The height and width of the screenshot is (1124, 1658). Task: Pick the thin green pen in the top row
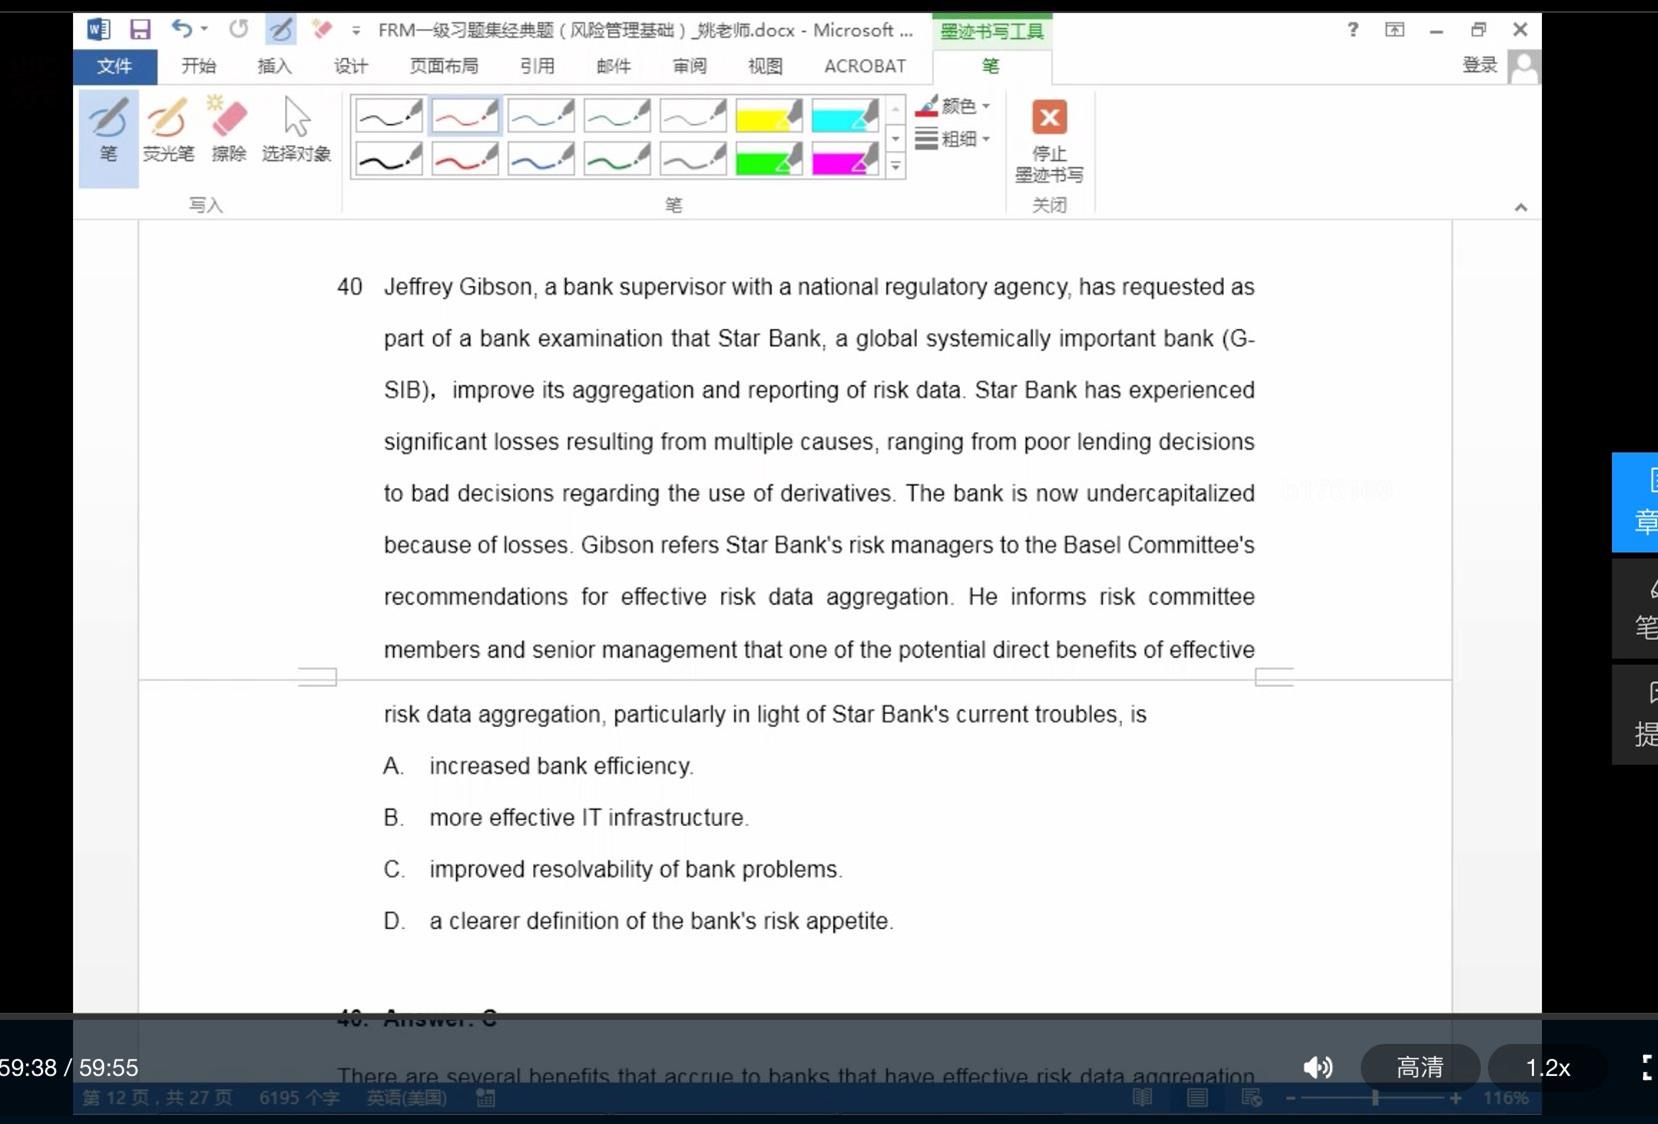tap(617, 115)
